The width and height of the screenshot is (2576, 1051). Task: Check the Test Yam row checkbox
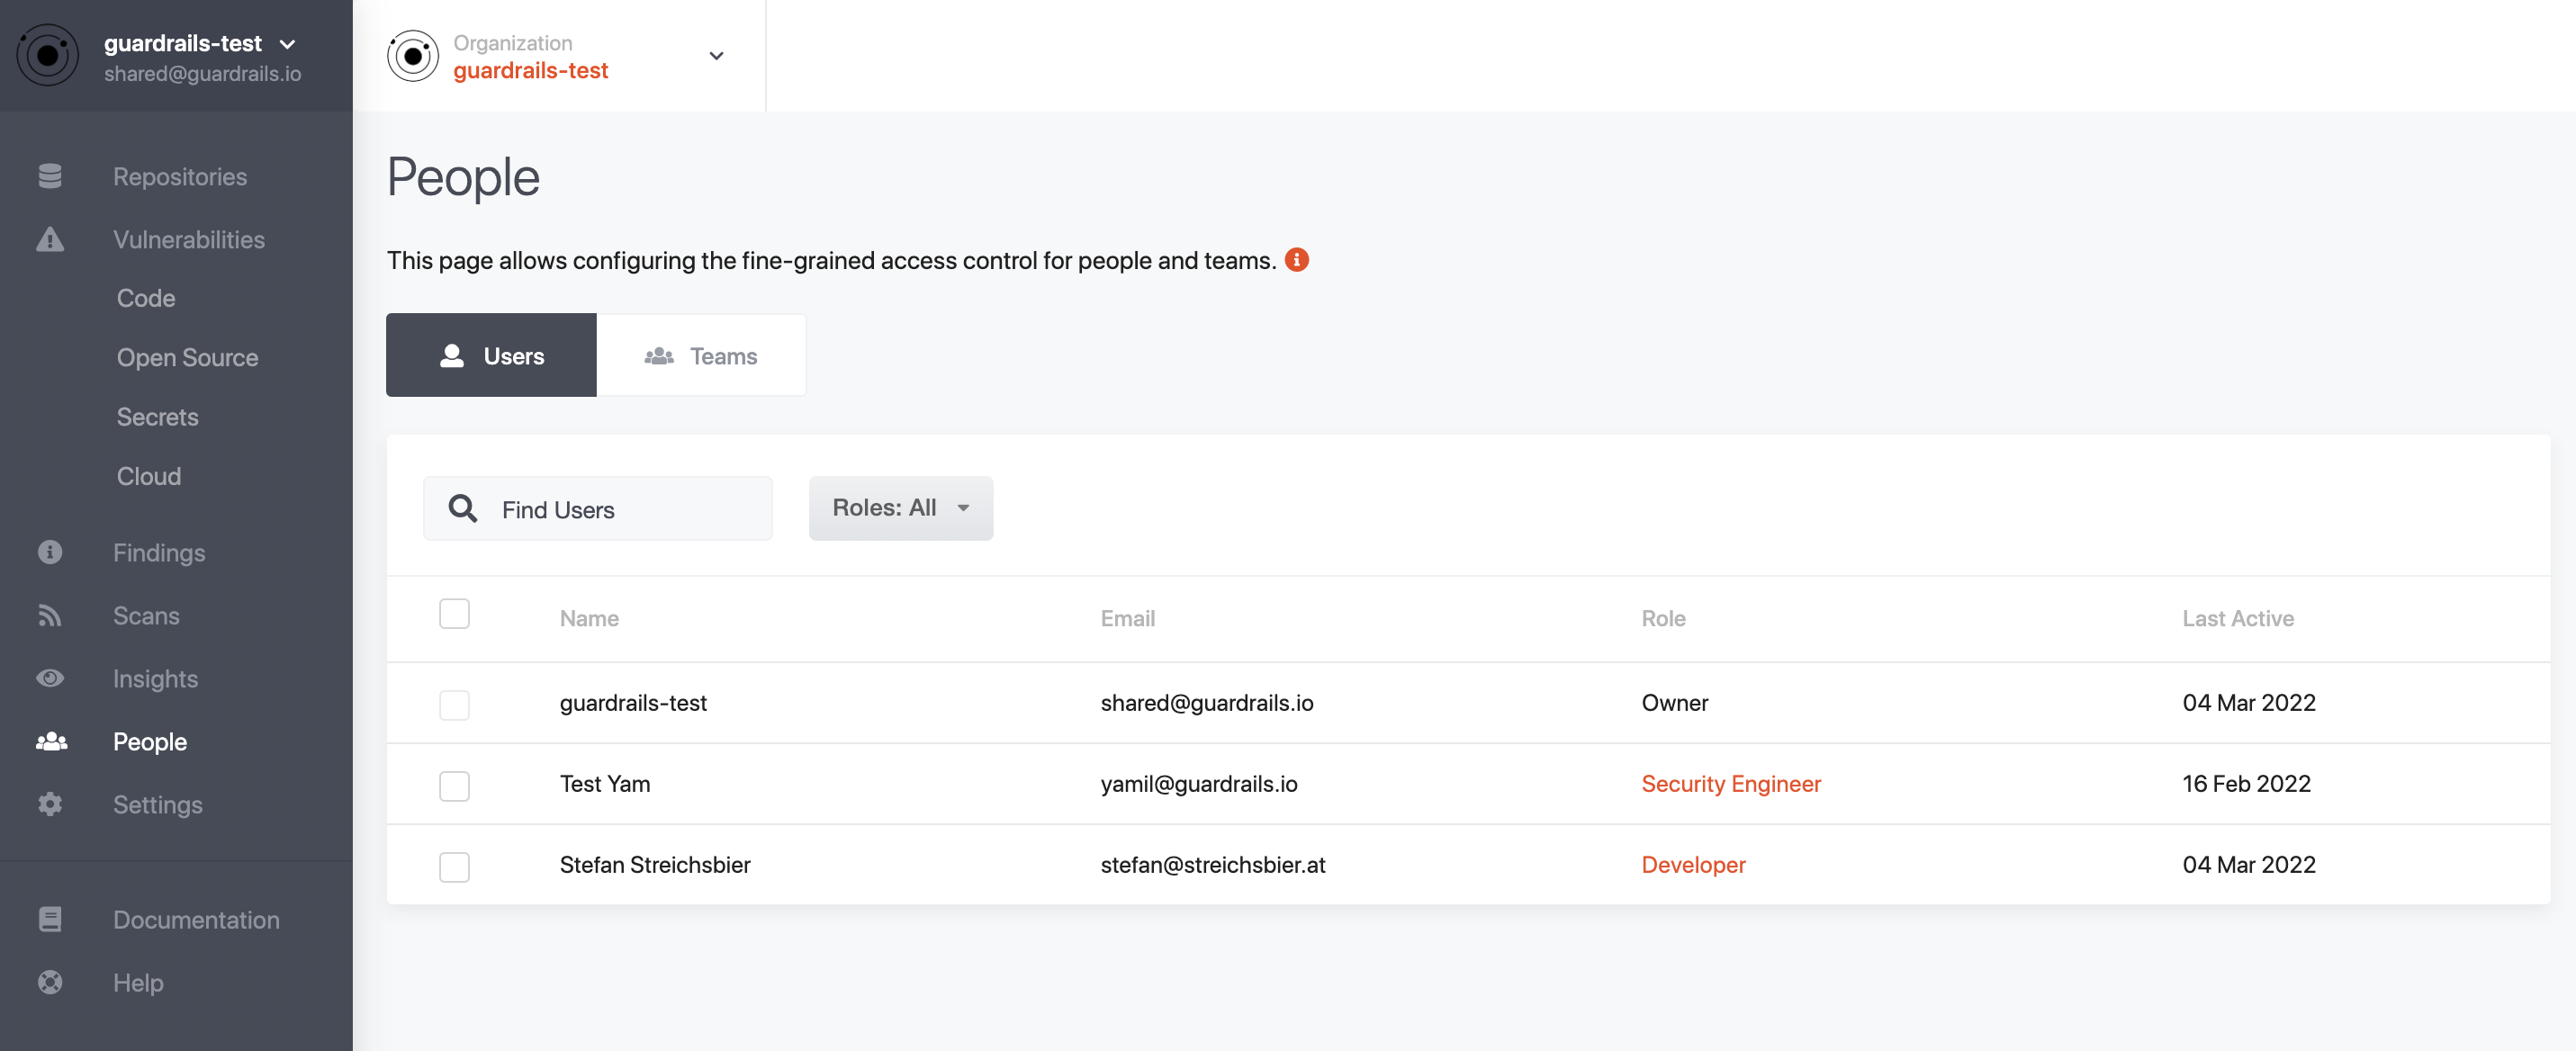coord(454,785)
